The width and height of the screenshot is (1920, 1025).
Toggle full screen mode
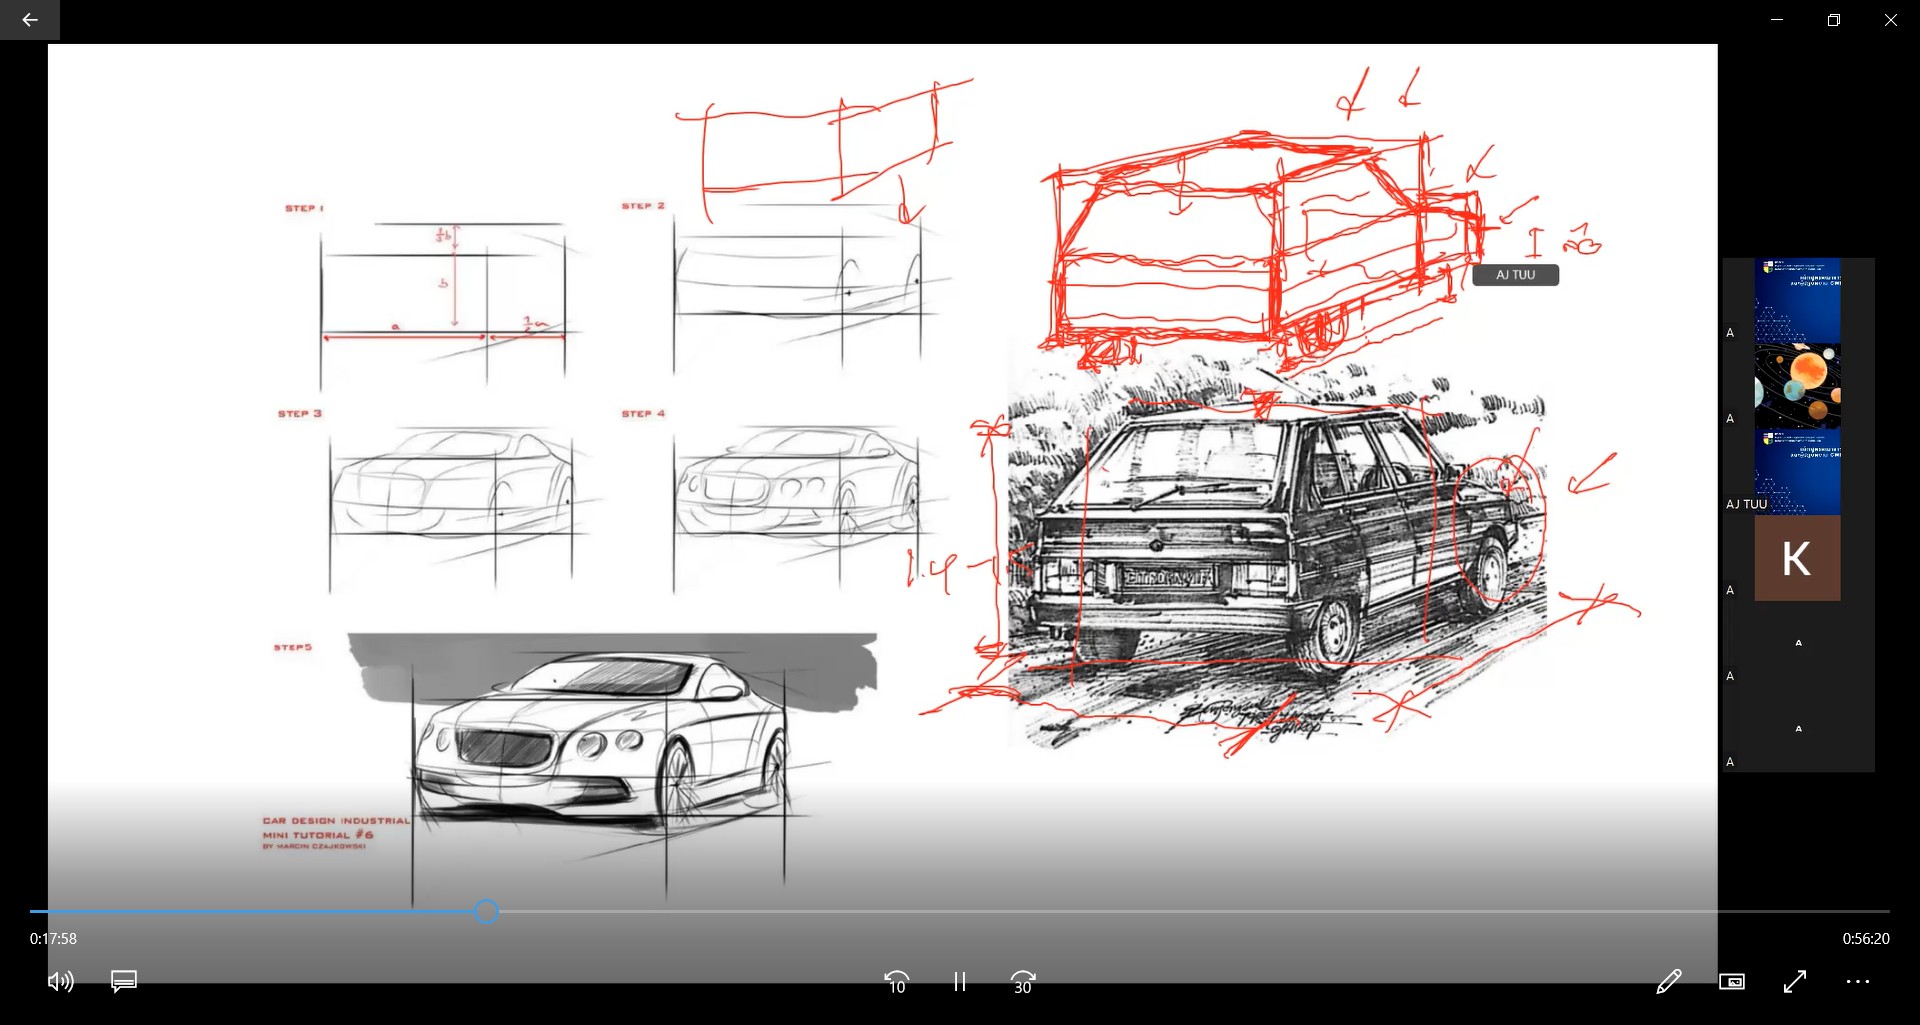tap(1795, 982)
